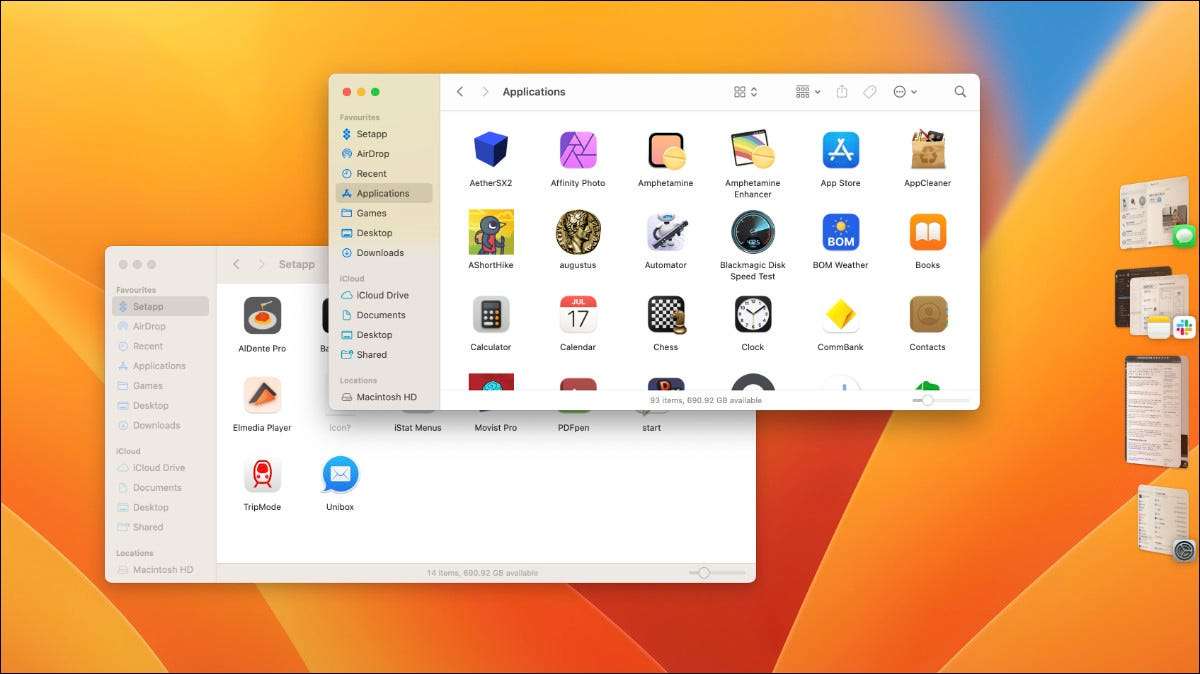Image resolution: width=1200 pixels, height=674 pixels.
Task: Click the PDFpen label in Setapp window
Action: 574,428
